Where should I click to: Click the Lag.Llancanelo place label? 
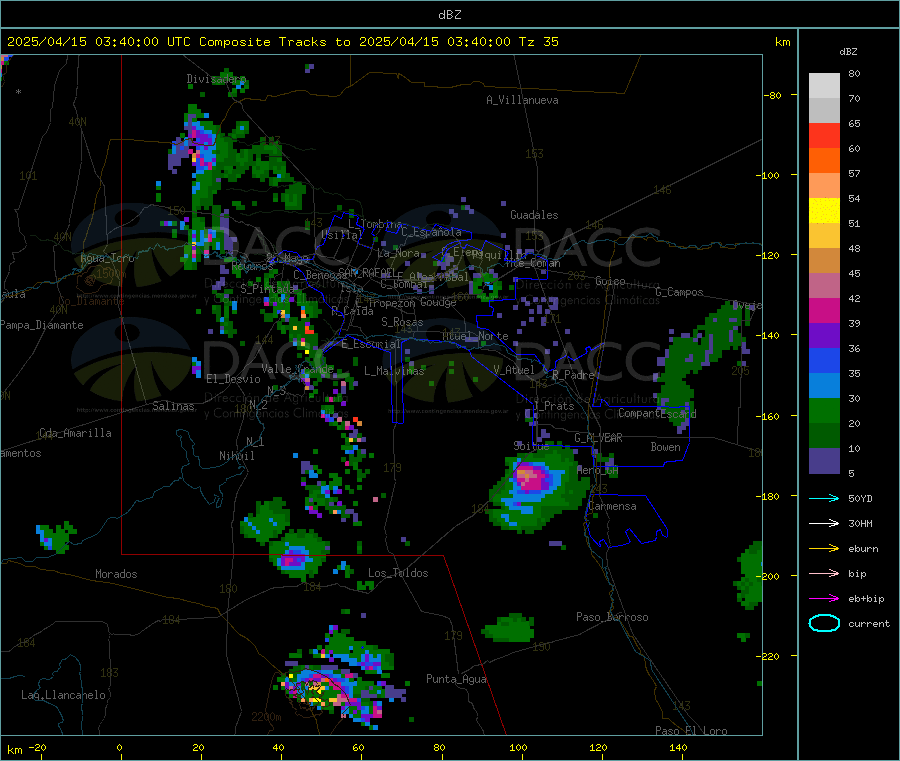tap(63, 695)
